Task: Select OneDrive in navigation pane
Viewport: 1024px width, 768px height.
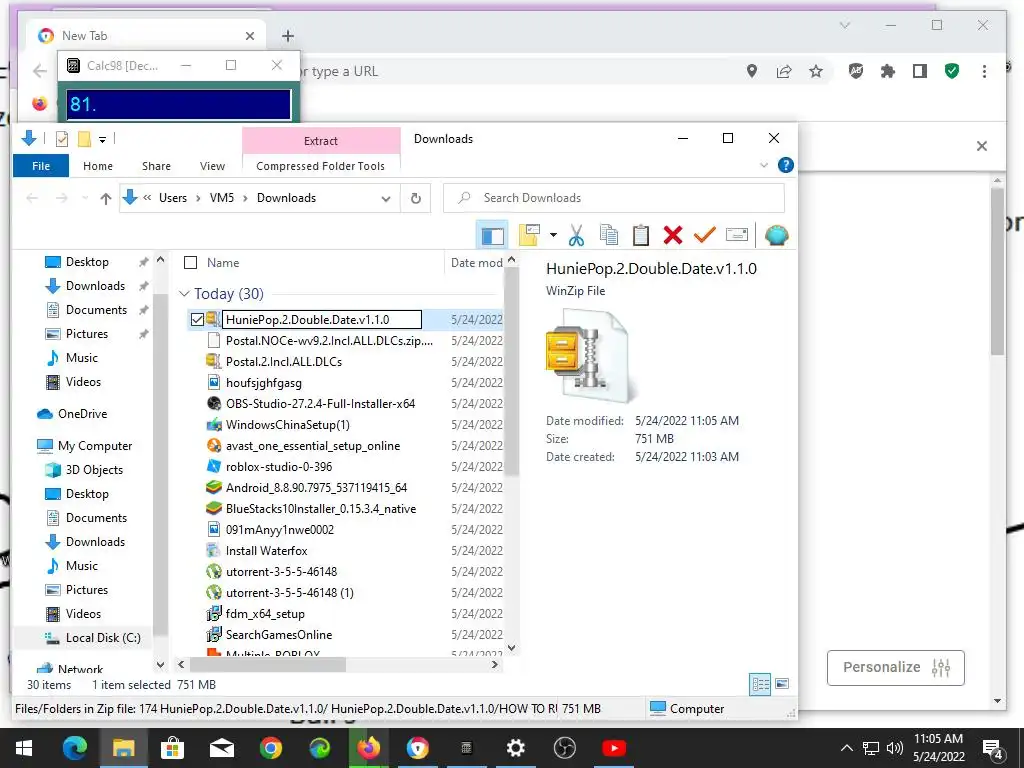Action: pyautogui.click(x=82, y=413)
